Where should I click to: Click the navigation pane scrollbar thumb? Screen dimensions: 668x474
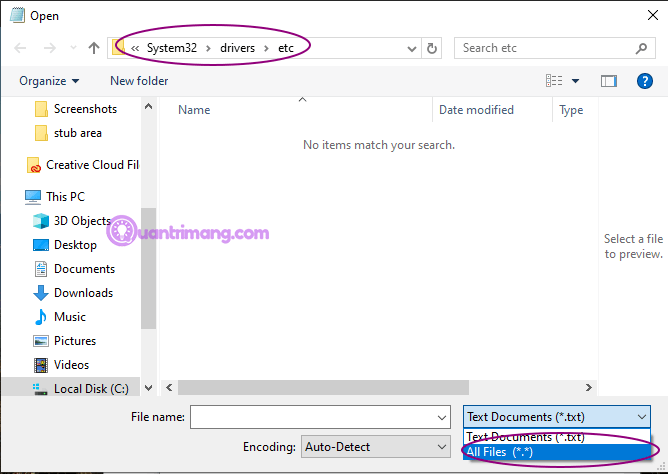point(148,268)
